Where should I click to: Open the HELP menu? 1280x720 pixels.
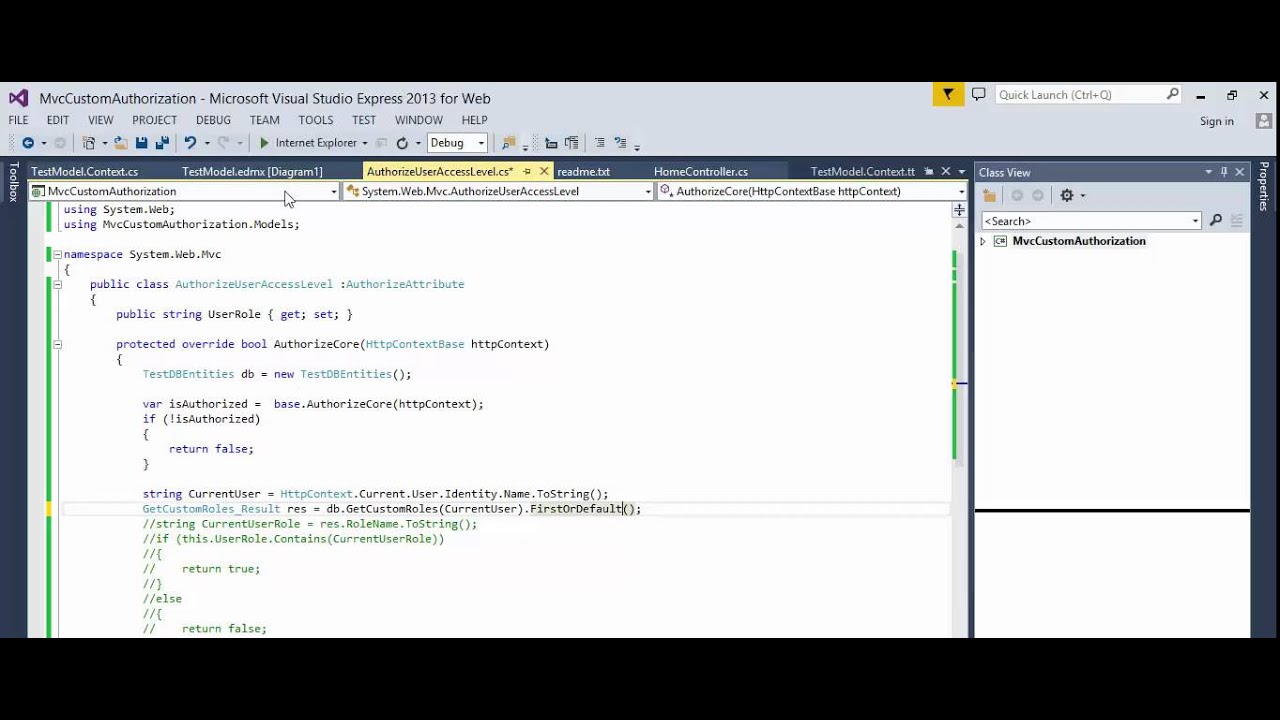(474, 120)
